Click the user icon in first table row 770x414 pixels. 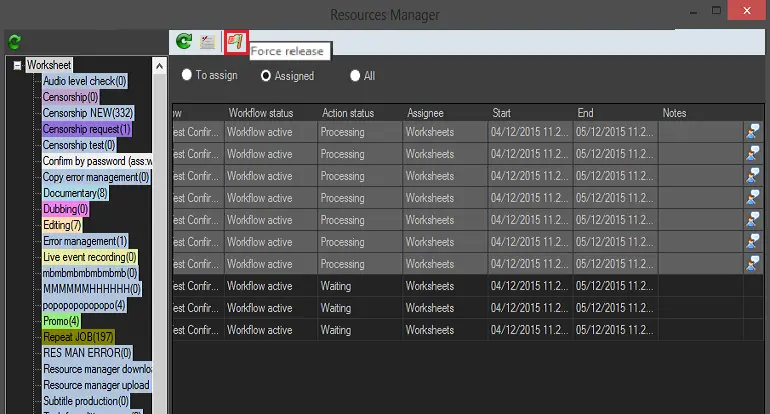(752, 132)
